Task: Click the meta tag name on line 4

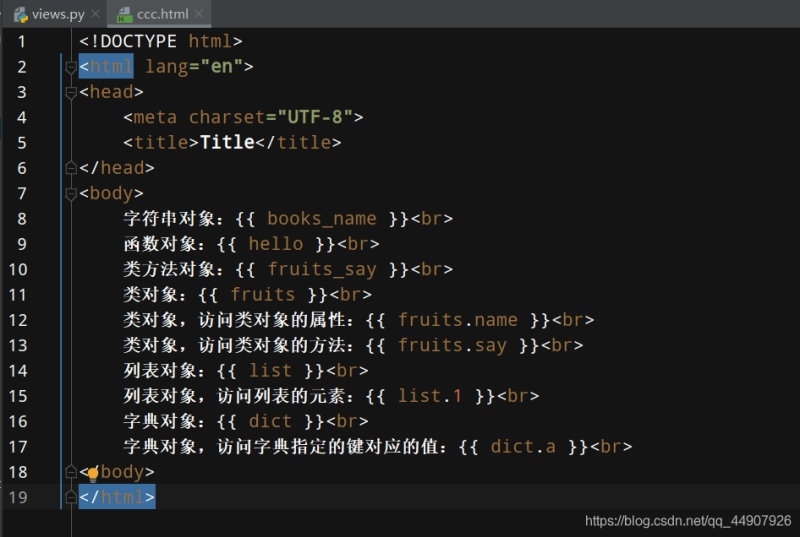Action: point(155,117)
